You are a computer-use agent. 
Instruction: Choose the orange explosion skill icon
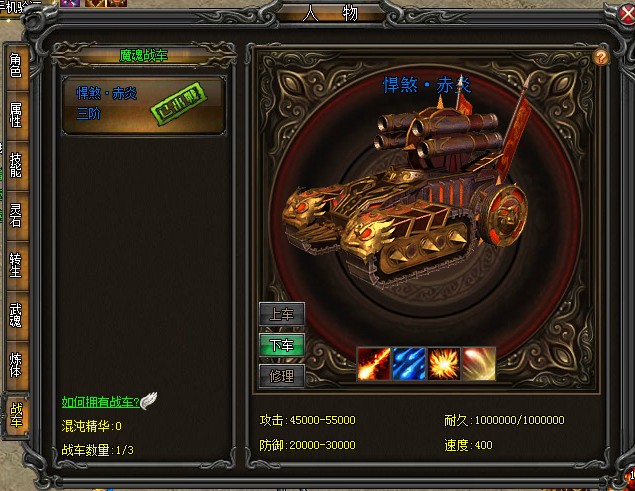pos(443,363)
